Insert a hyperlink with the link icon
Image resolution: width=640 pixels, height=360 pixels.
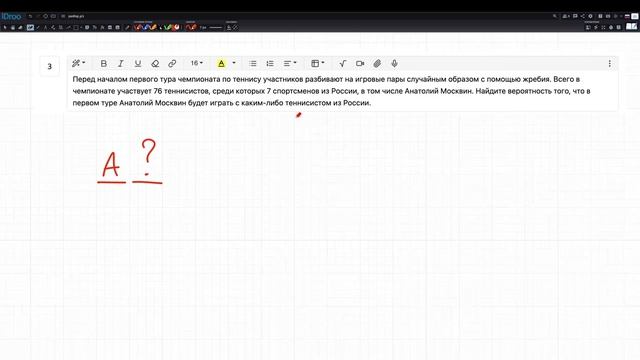(172, 63)
